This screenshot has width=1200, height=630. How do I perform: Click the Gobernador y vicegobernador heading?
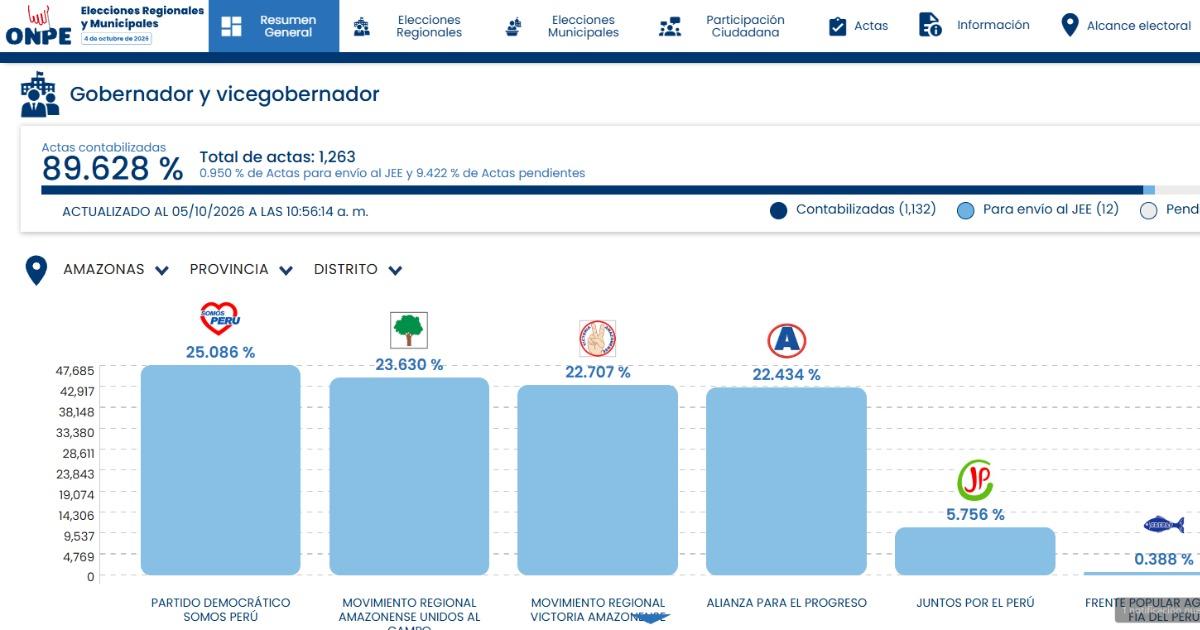(x=225, y=95)
